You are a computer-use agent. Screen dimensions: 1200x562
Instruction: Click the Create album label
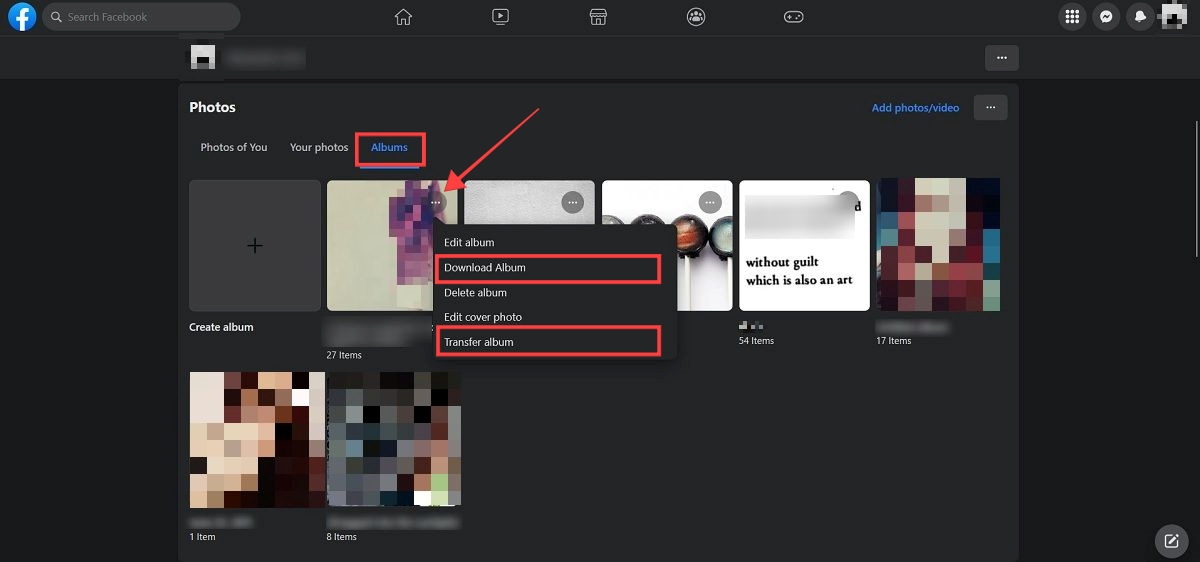[x=221, y=327]
